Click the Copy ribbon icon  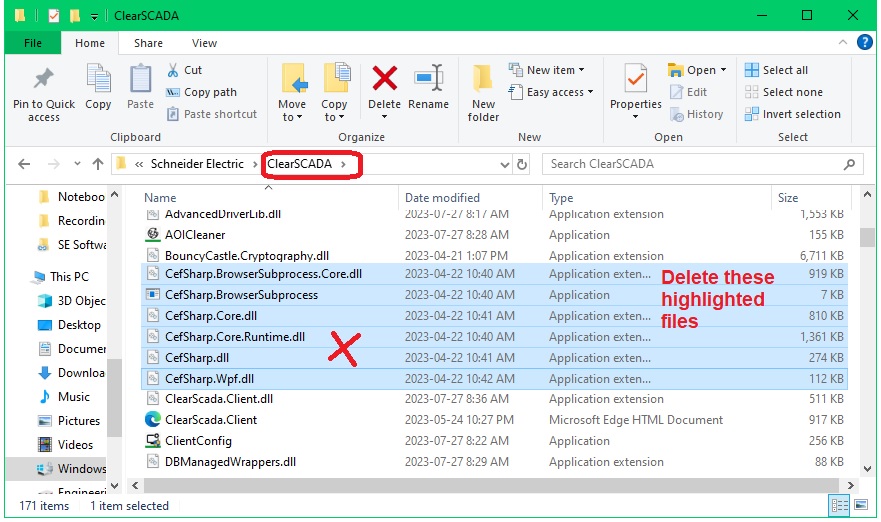click(98, 79)
